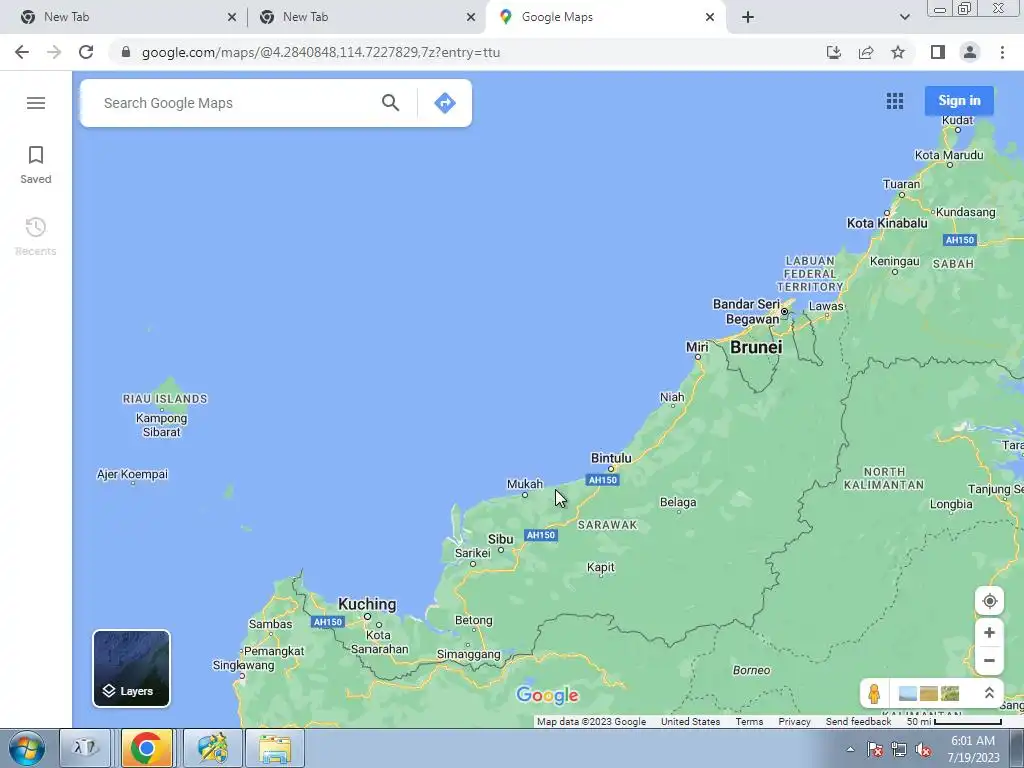Go forward in browser history

[x=54, y=52]
